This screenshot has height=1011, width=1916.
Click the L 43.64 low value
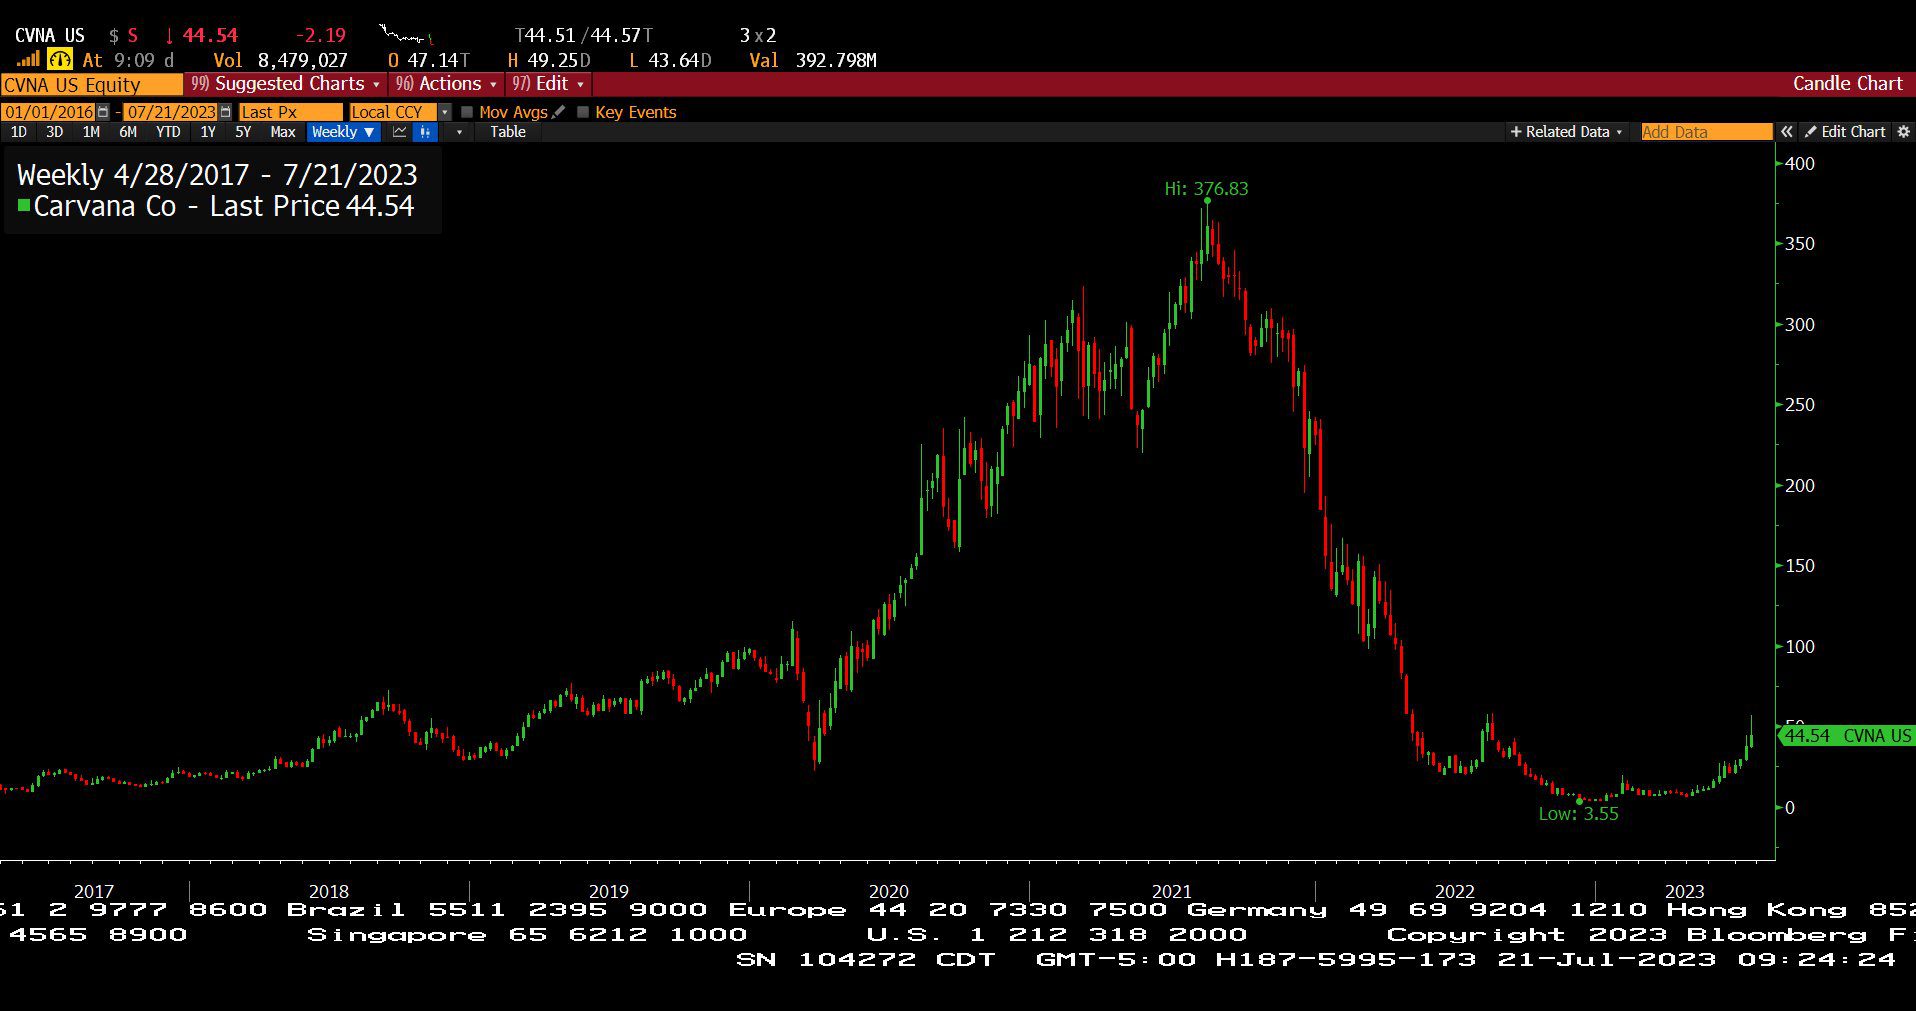pyautogui.click(x=670, y=60)
